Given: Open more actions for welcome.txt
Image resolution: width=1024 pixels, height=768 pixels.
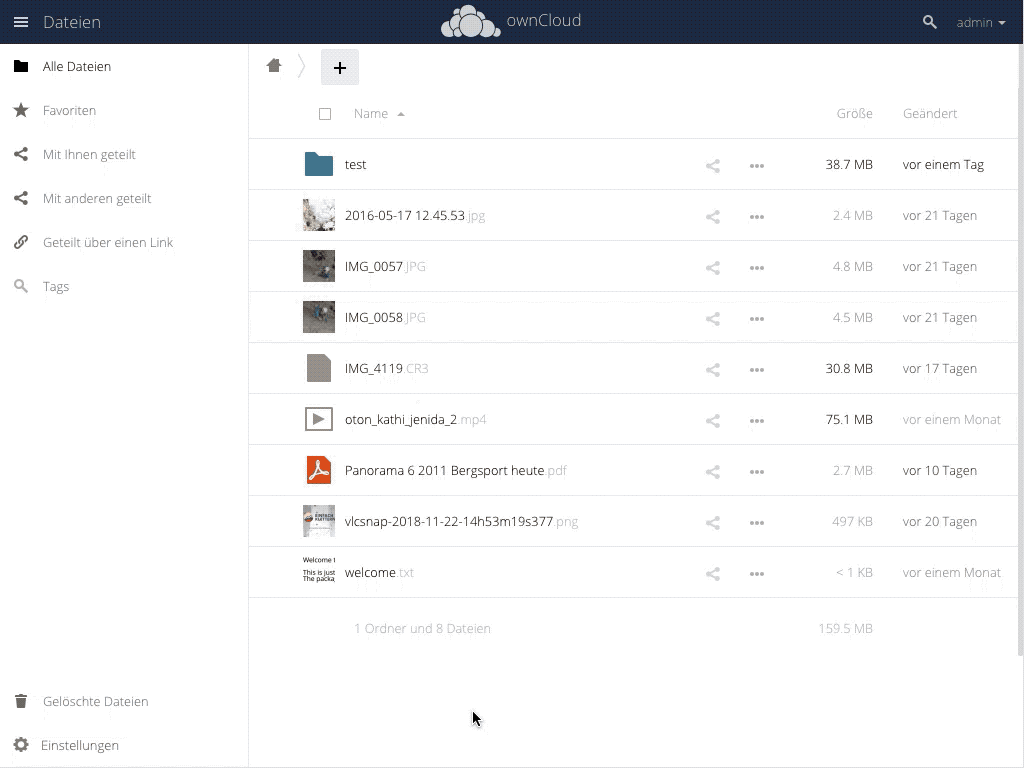Looking at the screenshot, I should click(757, 573).
